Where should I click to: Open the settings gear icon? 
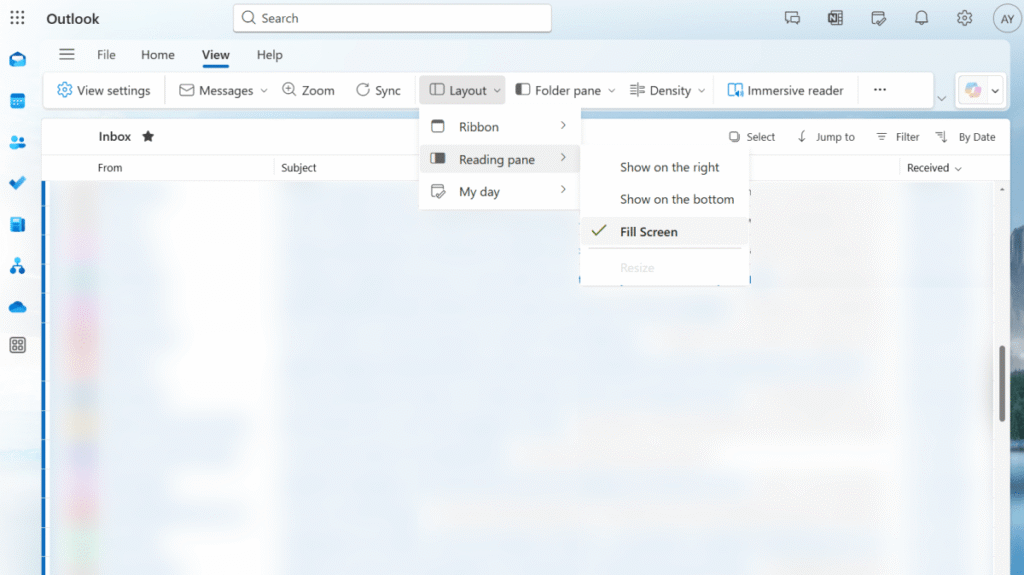click(x=964, y=18)
